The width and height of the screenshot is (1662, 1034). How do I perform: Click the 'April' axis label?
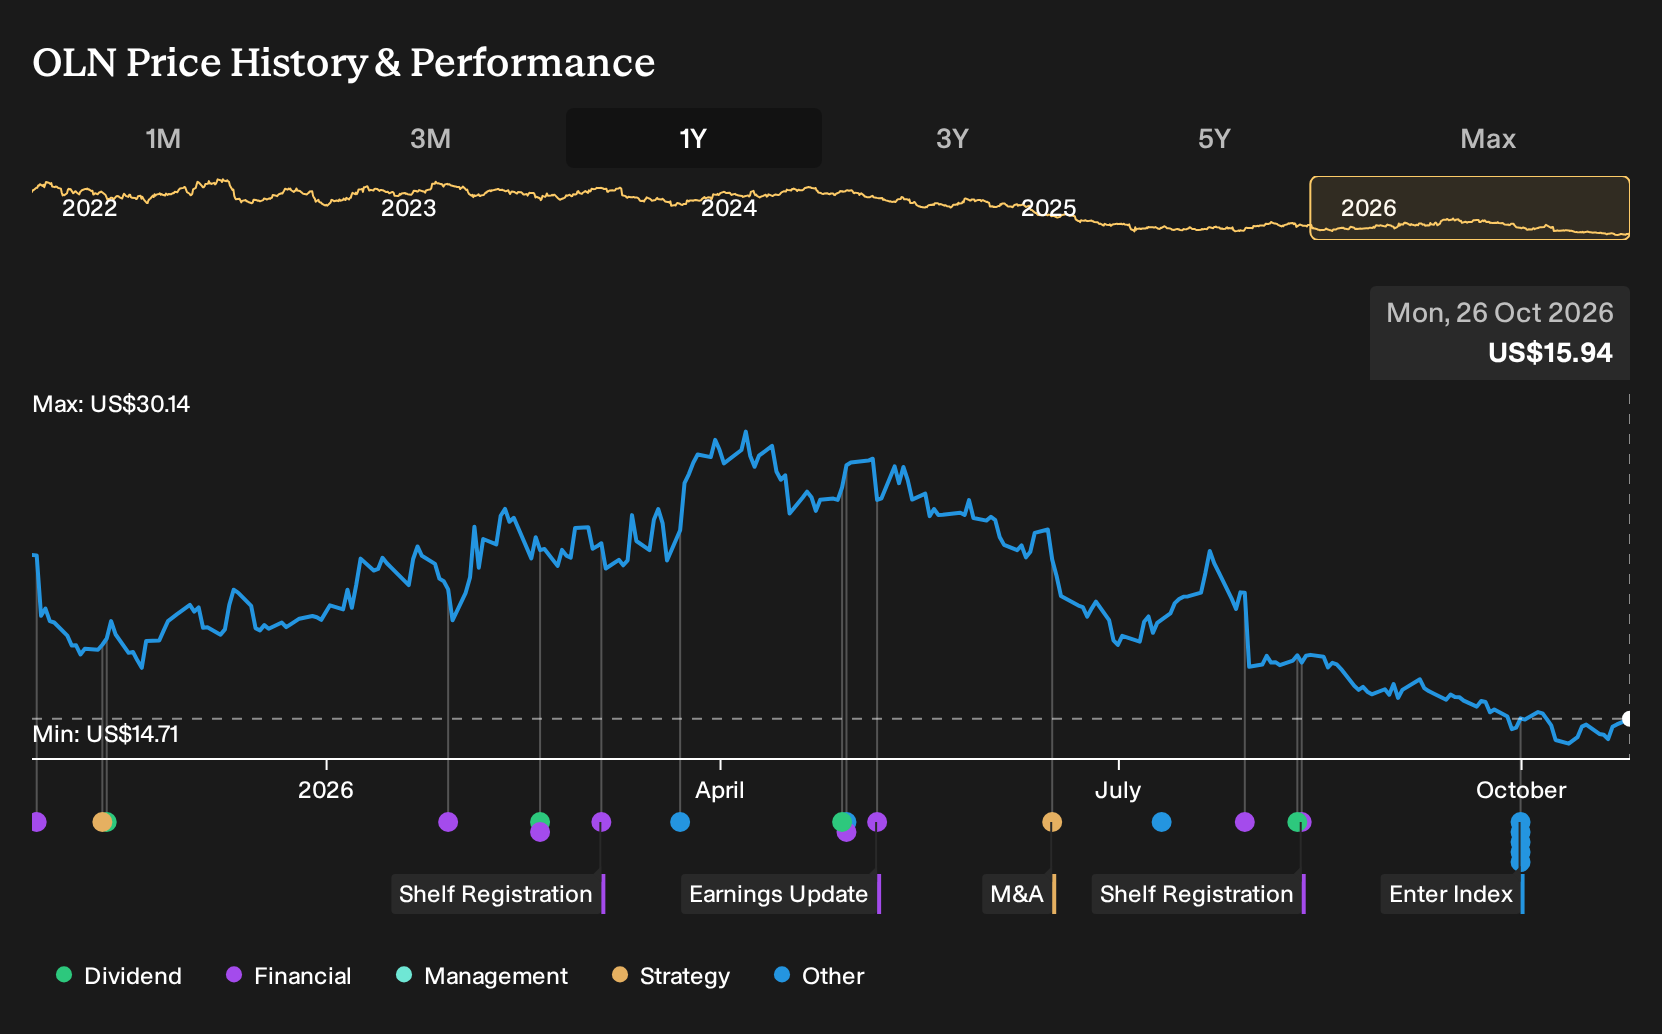[x=720, y=790]
